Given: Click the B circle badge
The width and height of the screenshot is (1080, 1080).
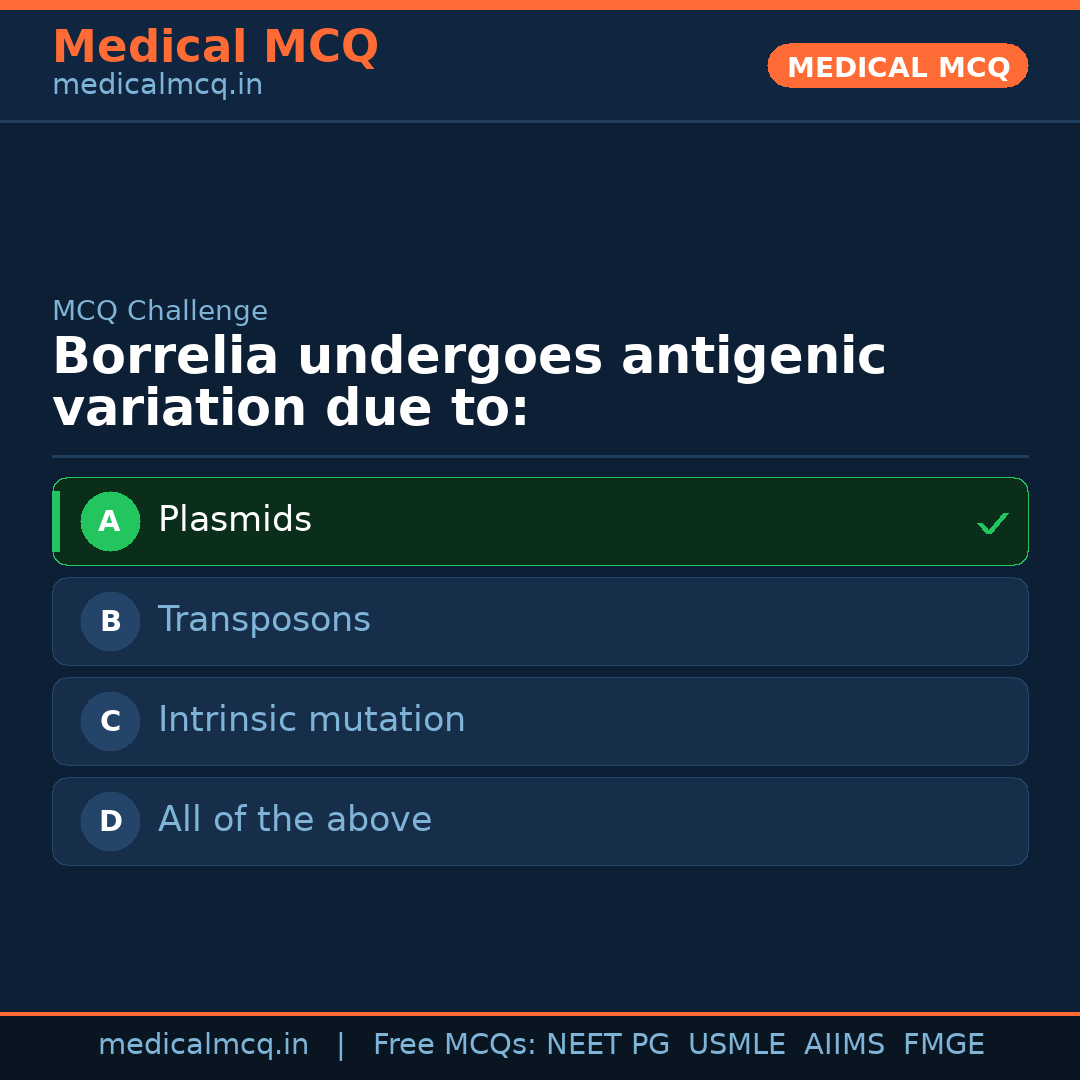Looking at the screenshot, I should tap(110, 621).
